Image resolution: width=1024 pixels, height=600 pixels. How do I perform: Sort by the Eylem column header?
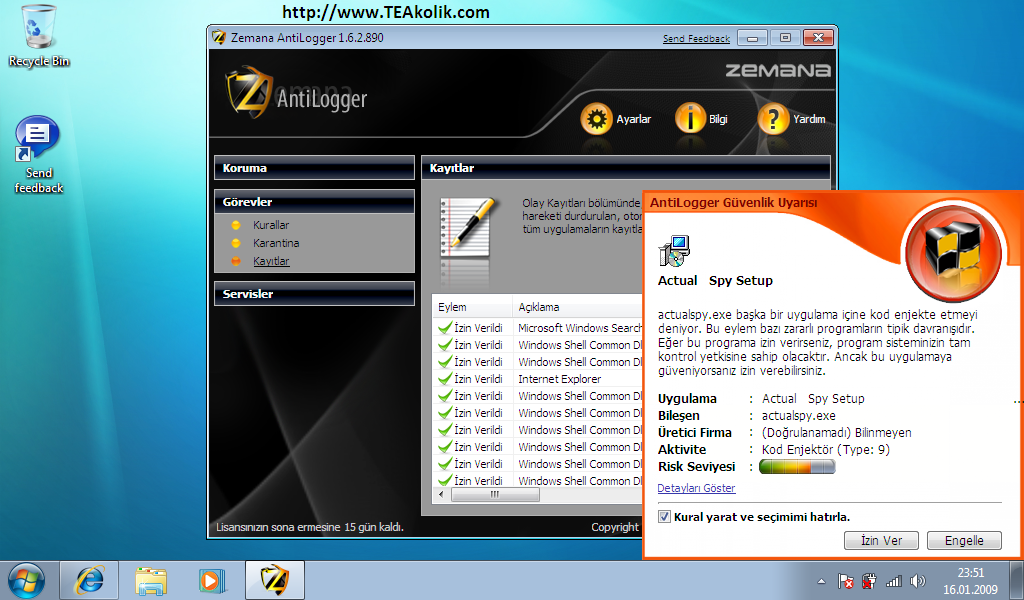point(472,307)
